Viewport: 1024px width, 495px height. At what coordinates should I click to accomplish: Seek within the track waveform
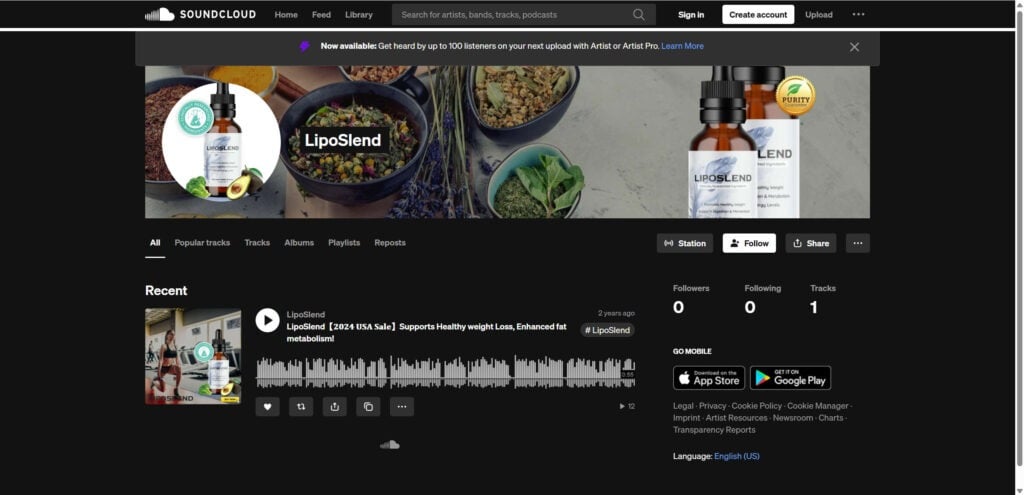pos(445,372)
